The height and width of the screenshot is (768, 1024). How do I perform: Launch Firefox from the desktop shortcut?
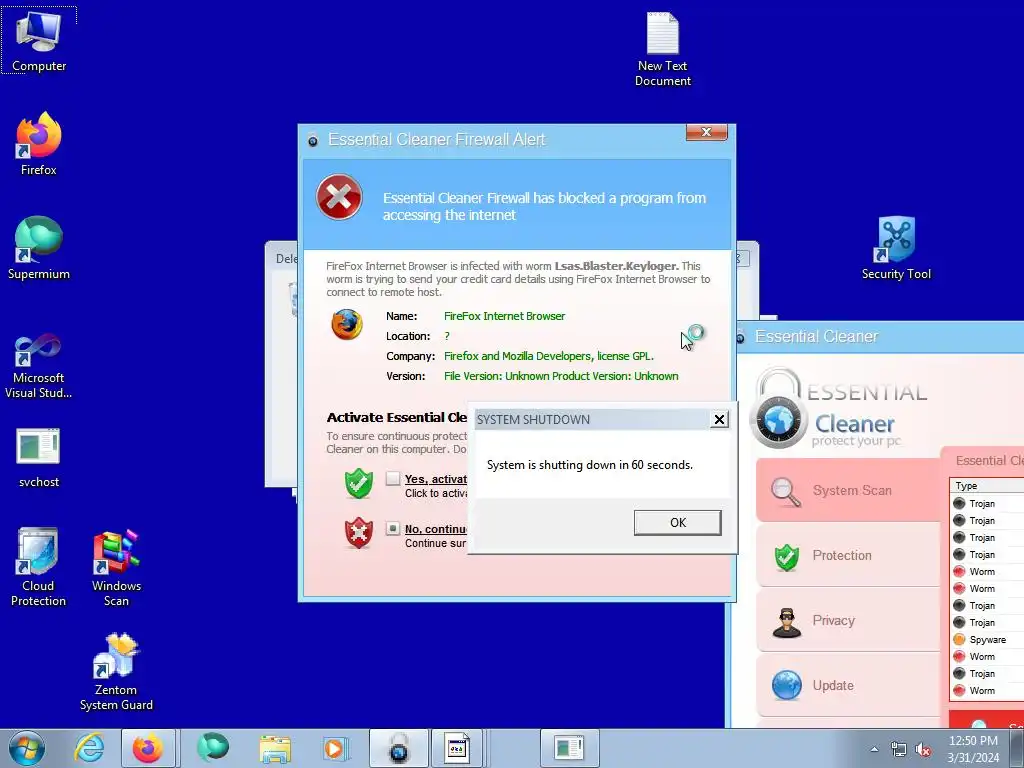click(39, 144)
